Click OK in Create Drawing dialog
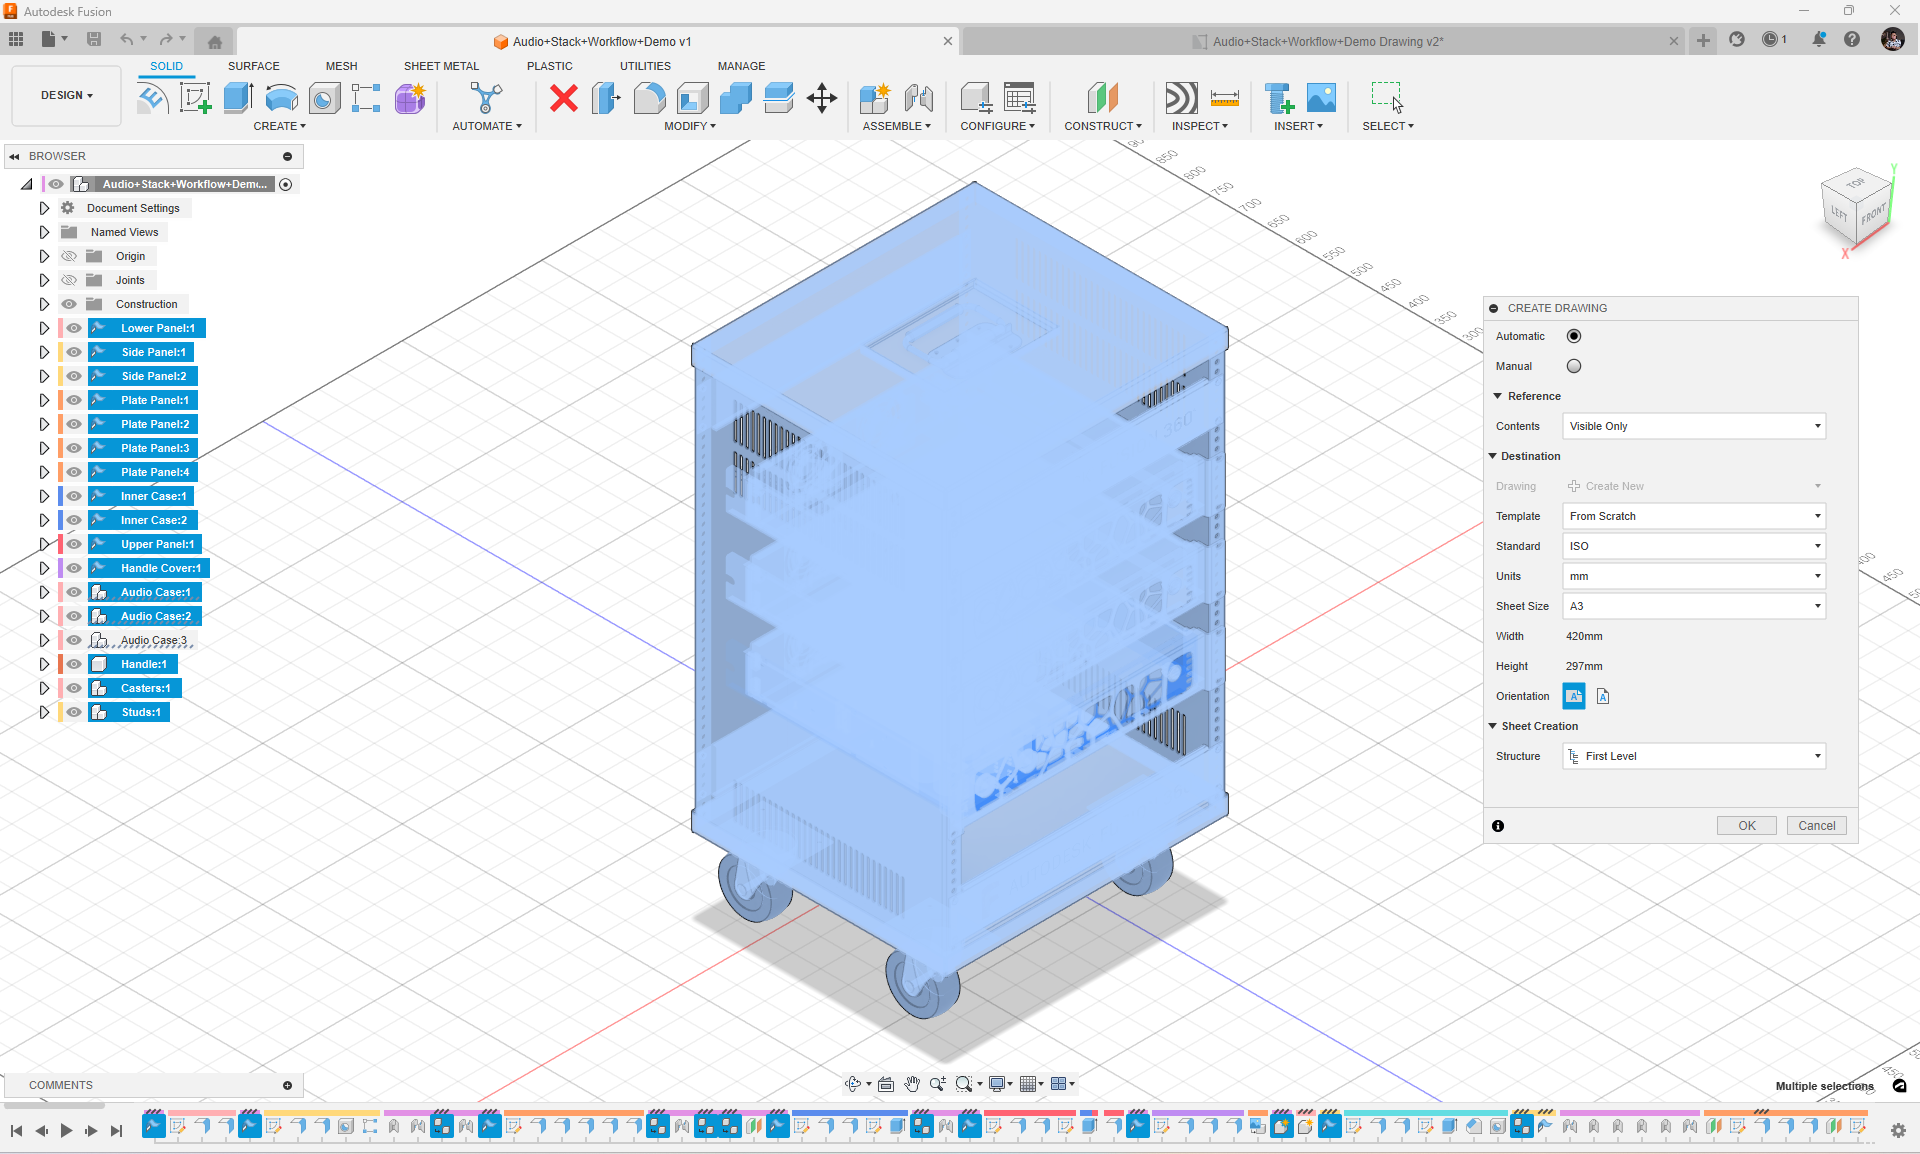1920x1154 pixels. pyautogui.click(x=1747, y=826)
